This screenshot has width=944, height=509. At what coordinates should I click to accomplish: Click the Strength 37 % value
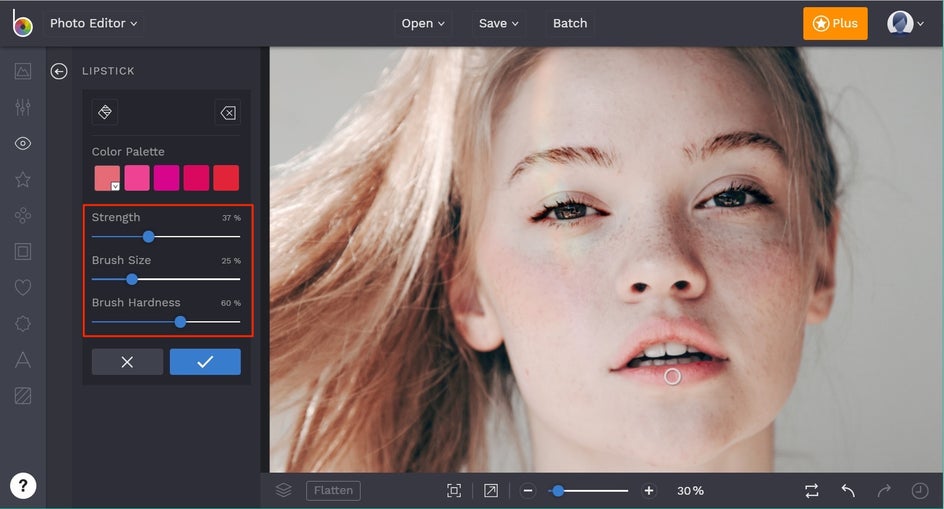coord(231,218)
